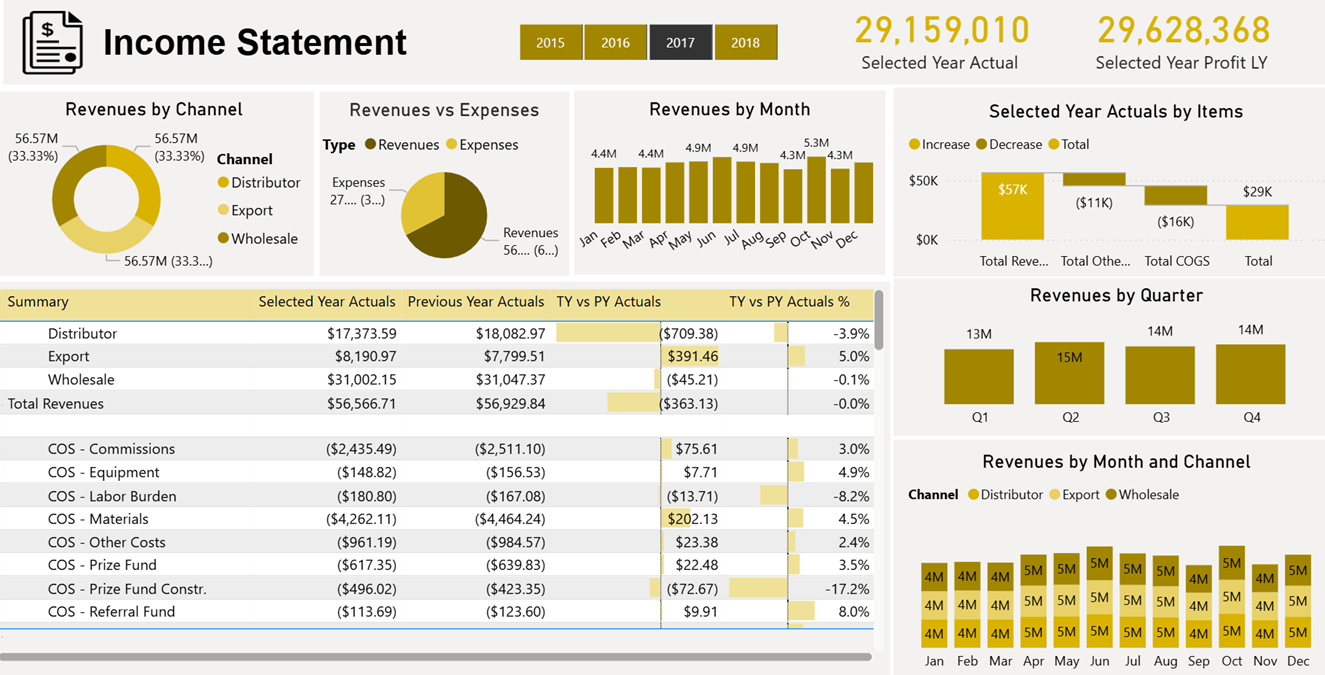Toggle the 2015 year filter
This screenshot has width=1325, height=675.
[x=550, y=42]
